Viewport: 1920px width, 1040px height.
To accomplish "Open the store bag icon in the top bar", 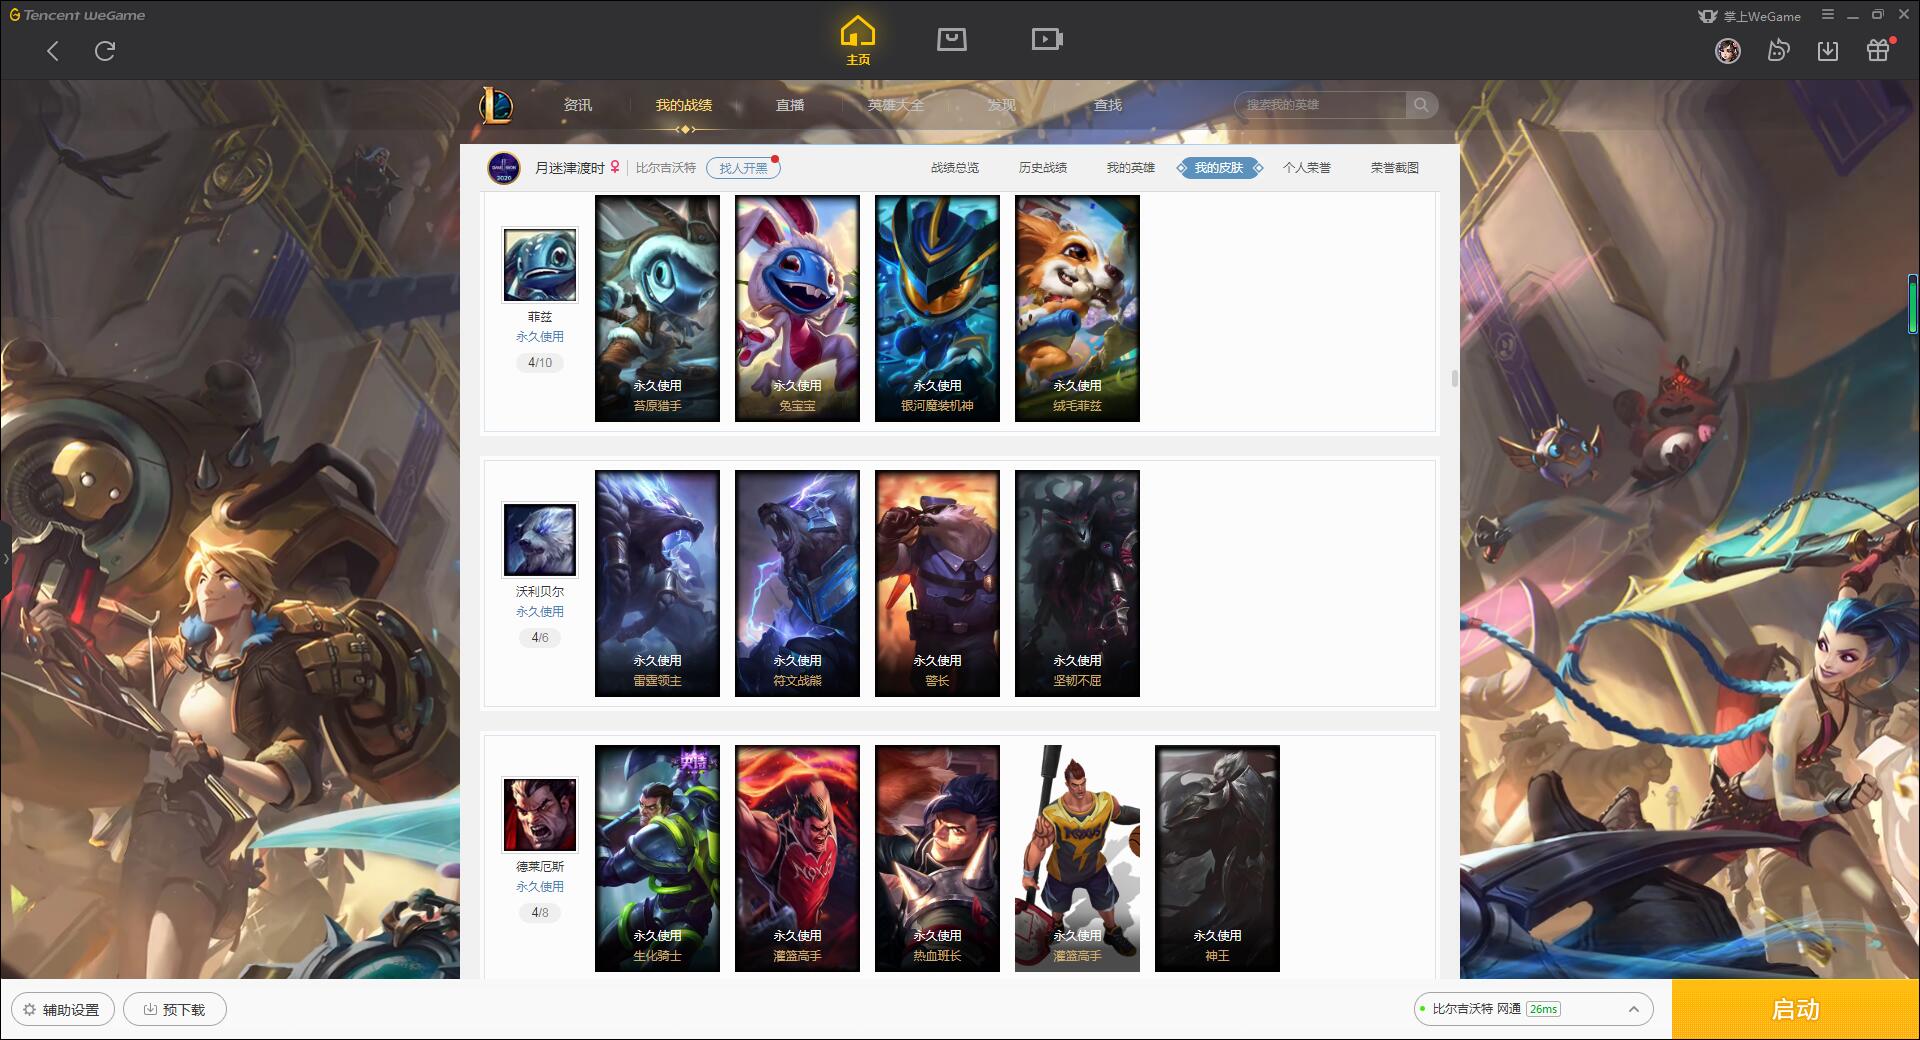I will tap(951, 40).
